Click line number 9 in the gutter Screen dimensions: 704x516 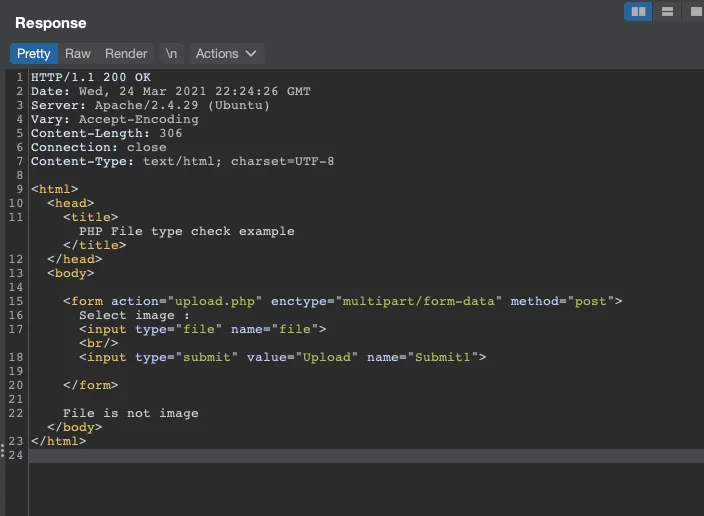pos(19,189)
